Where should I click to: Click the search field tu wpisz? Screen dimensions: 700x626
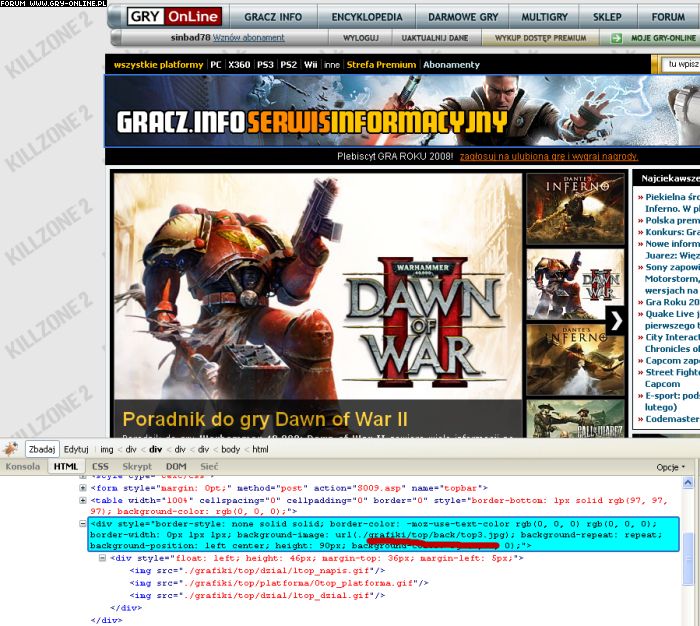coord(681,64)
